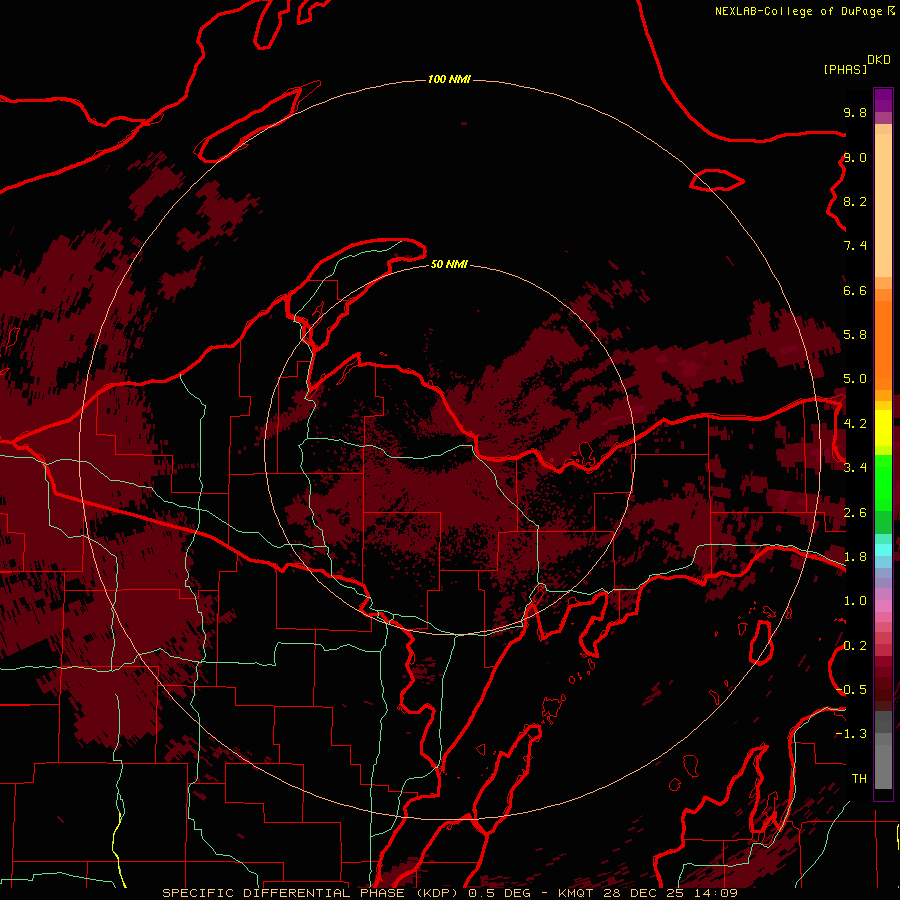Click the -0.5 legend value
900x900 pixels.
tap(853, 690)
